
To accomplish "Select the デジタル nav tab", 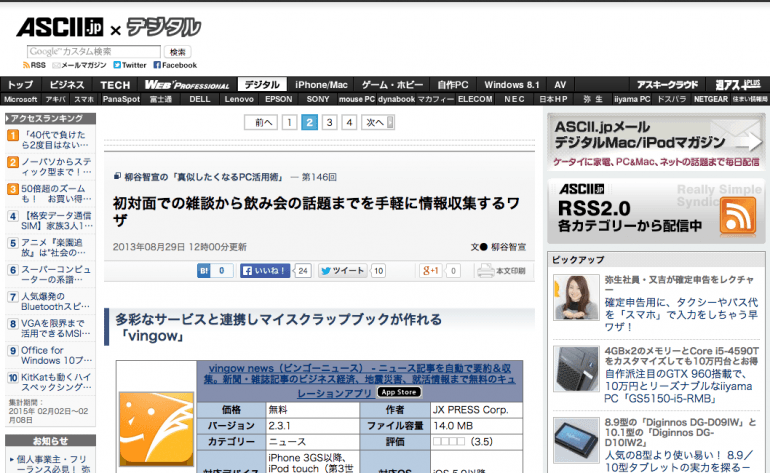I will click(x=262, y=84).
